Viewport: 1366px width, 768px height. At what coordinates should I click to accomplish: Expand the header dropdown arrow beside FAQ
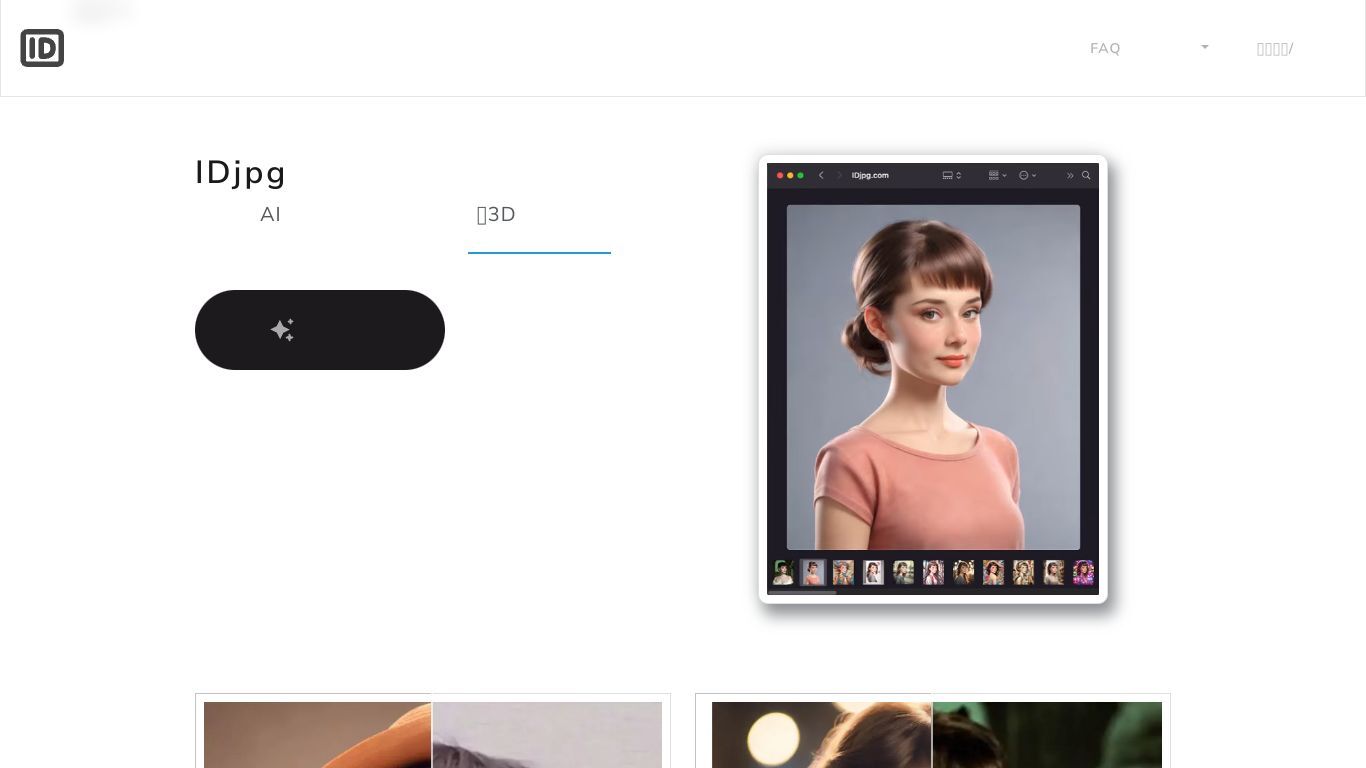(1205, 47)
